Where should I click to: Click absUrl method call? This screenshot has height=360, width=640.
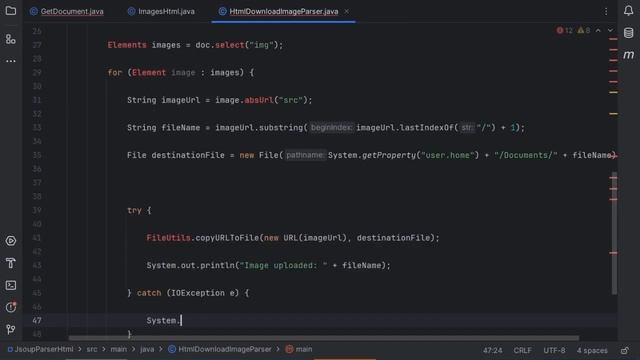259,100
